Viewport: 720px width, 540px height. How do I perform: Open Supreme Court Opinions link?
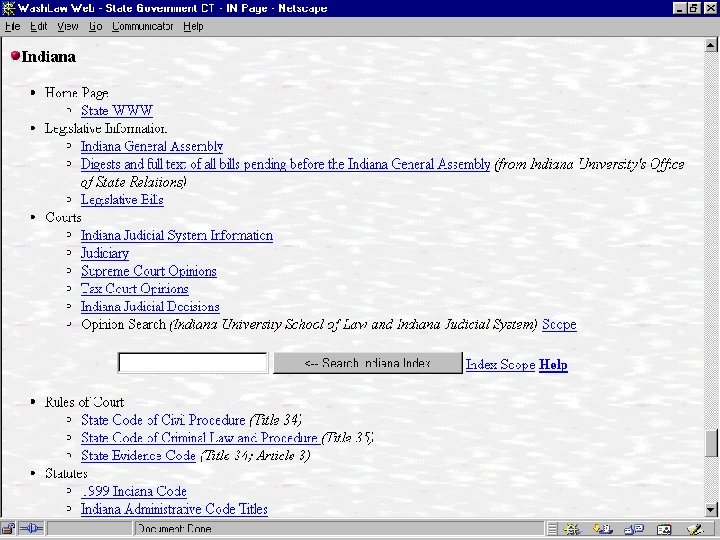149,271
